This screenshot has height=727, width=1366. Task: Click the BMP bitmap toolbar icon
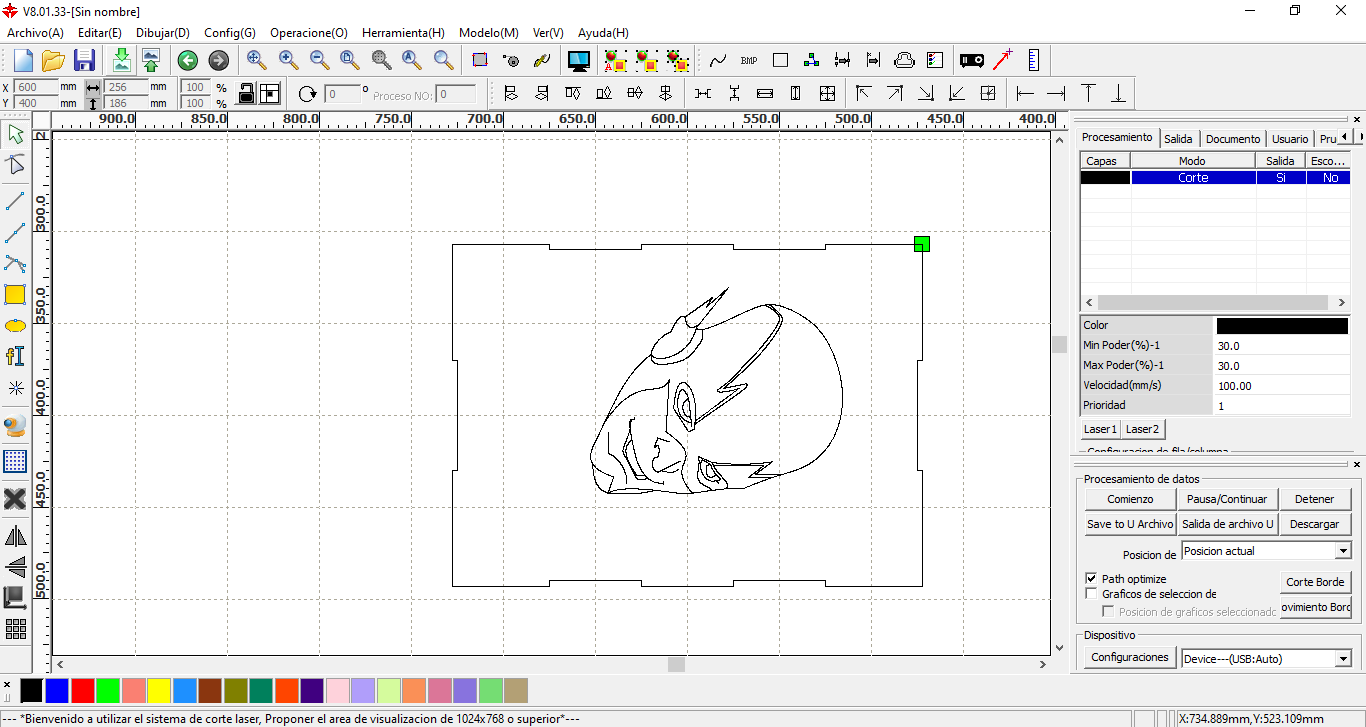pyautogui.click(x=749, y=60)
